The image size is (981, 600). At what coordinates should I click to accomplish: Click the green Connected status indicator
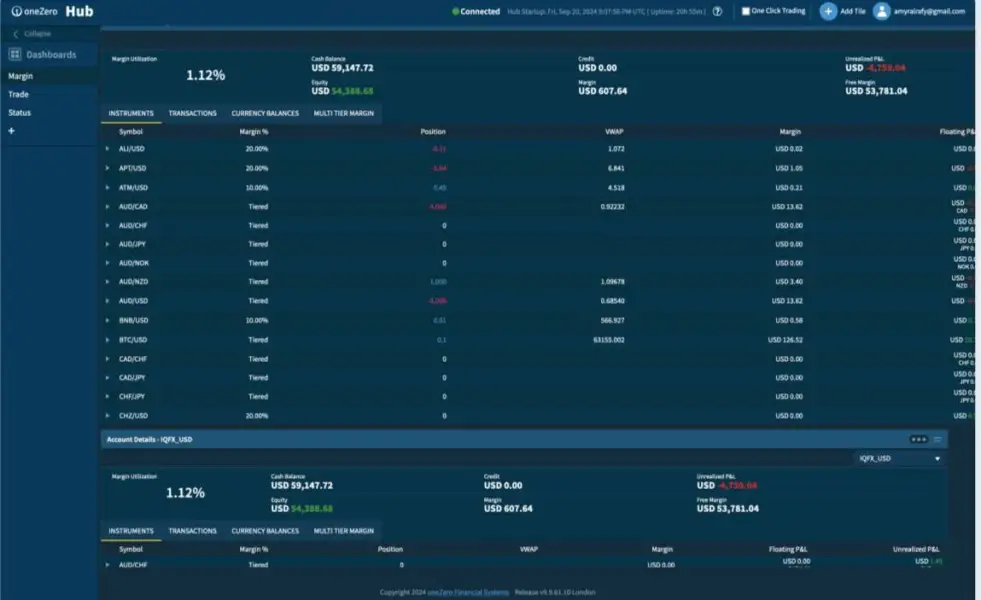click(455, 11)
